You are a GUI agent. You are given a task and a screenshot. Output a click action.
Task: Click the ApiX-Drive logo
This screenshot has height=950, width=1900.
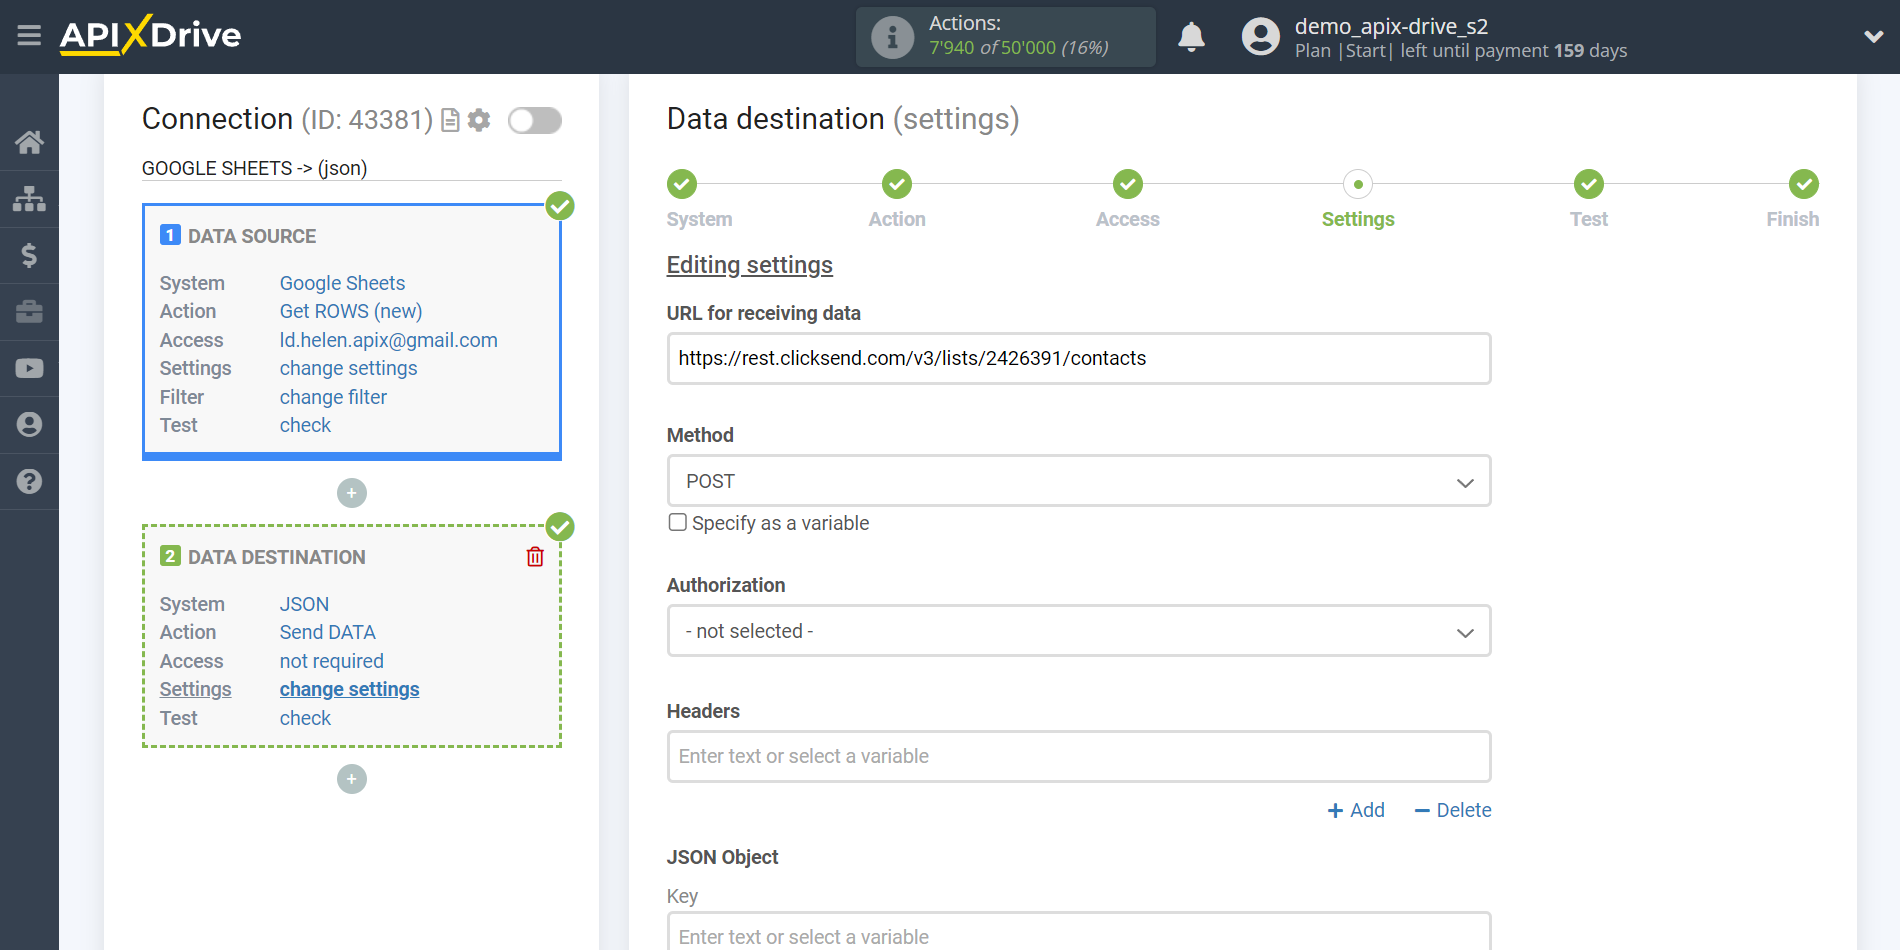click(150, 35)
